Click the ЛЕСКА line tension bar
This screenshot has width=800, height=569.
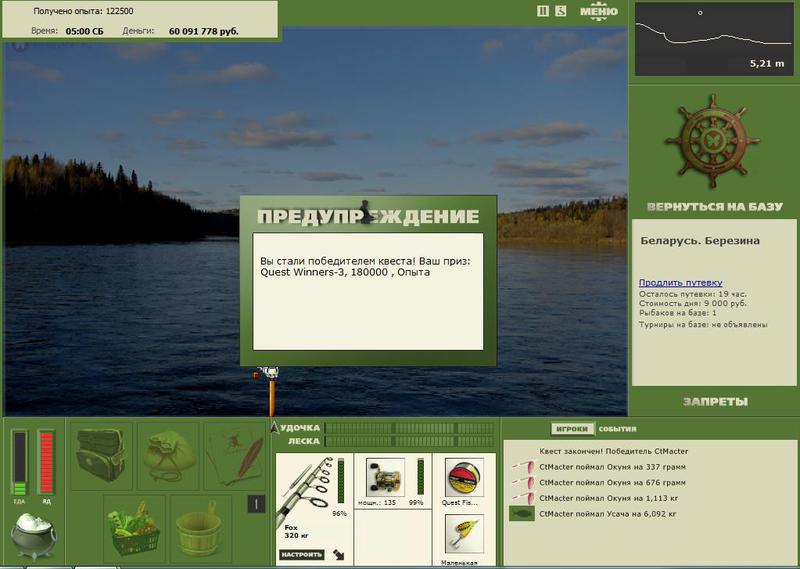(409, 441)
